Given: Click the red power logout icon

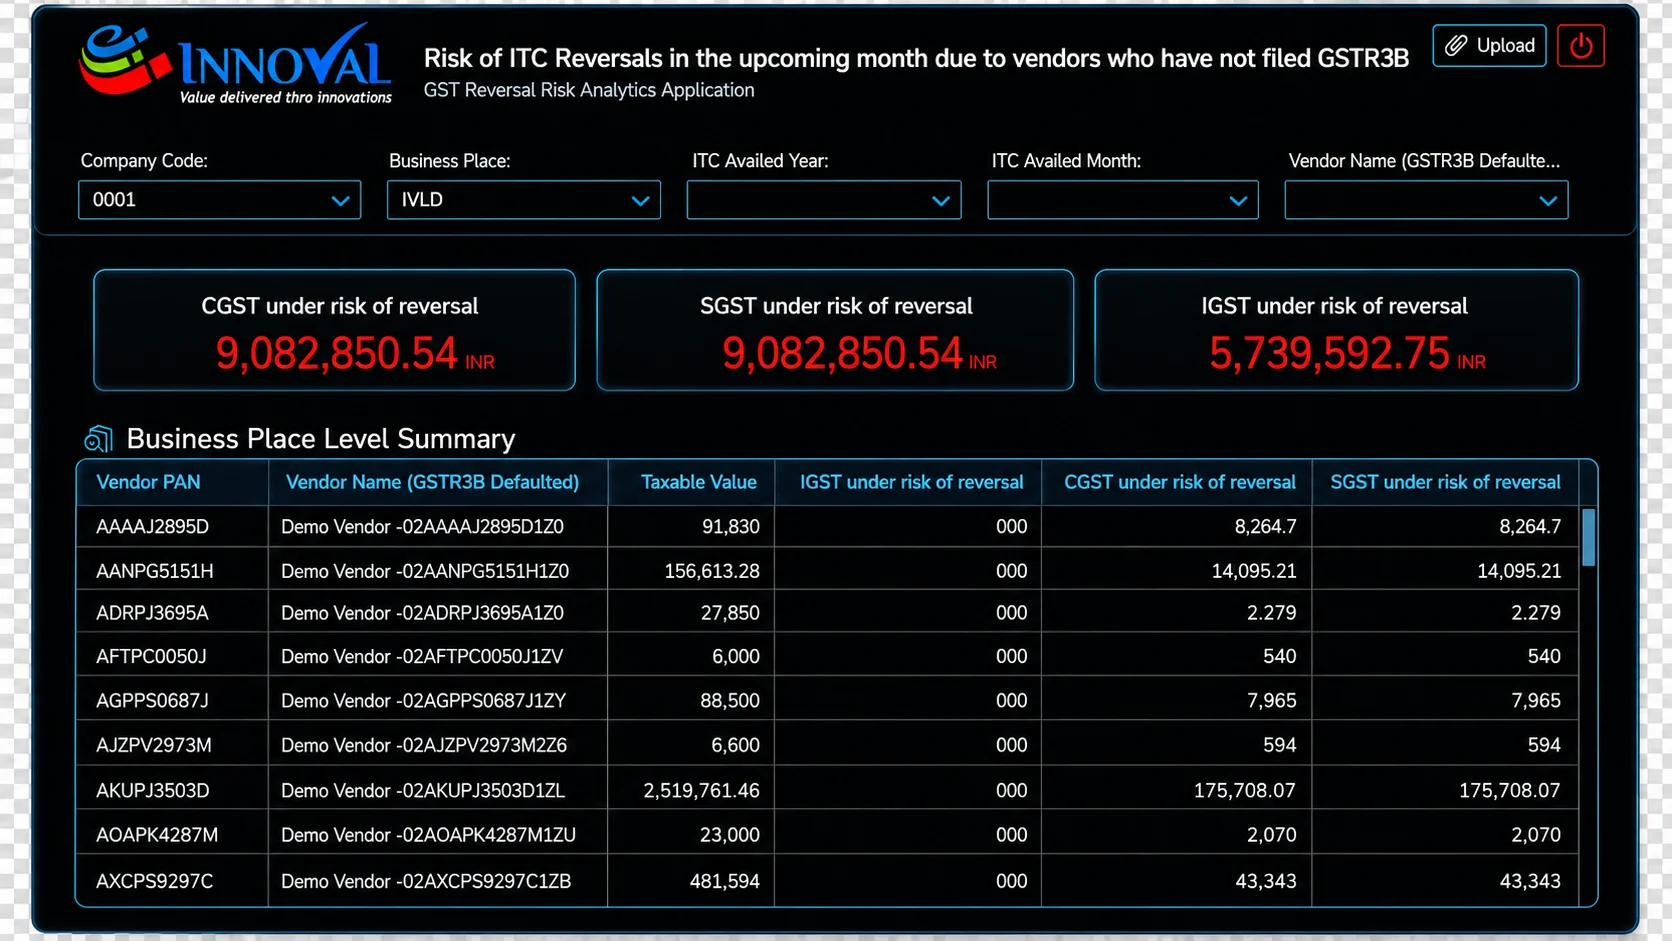Looking at the screenshot, I should (x=1580, y=46).
